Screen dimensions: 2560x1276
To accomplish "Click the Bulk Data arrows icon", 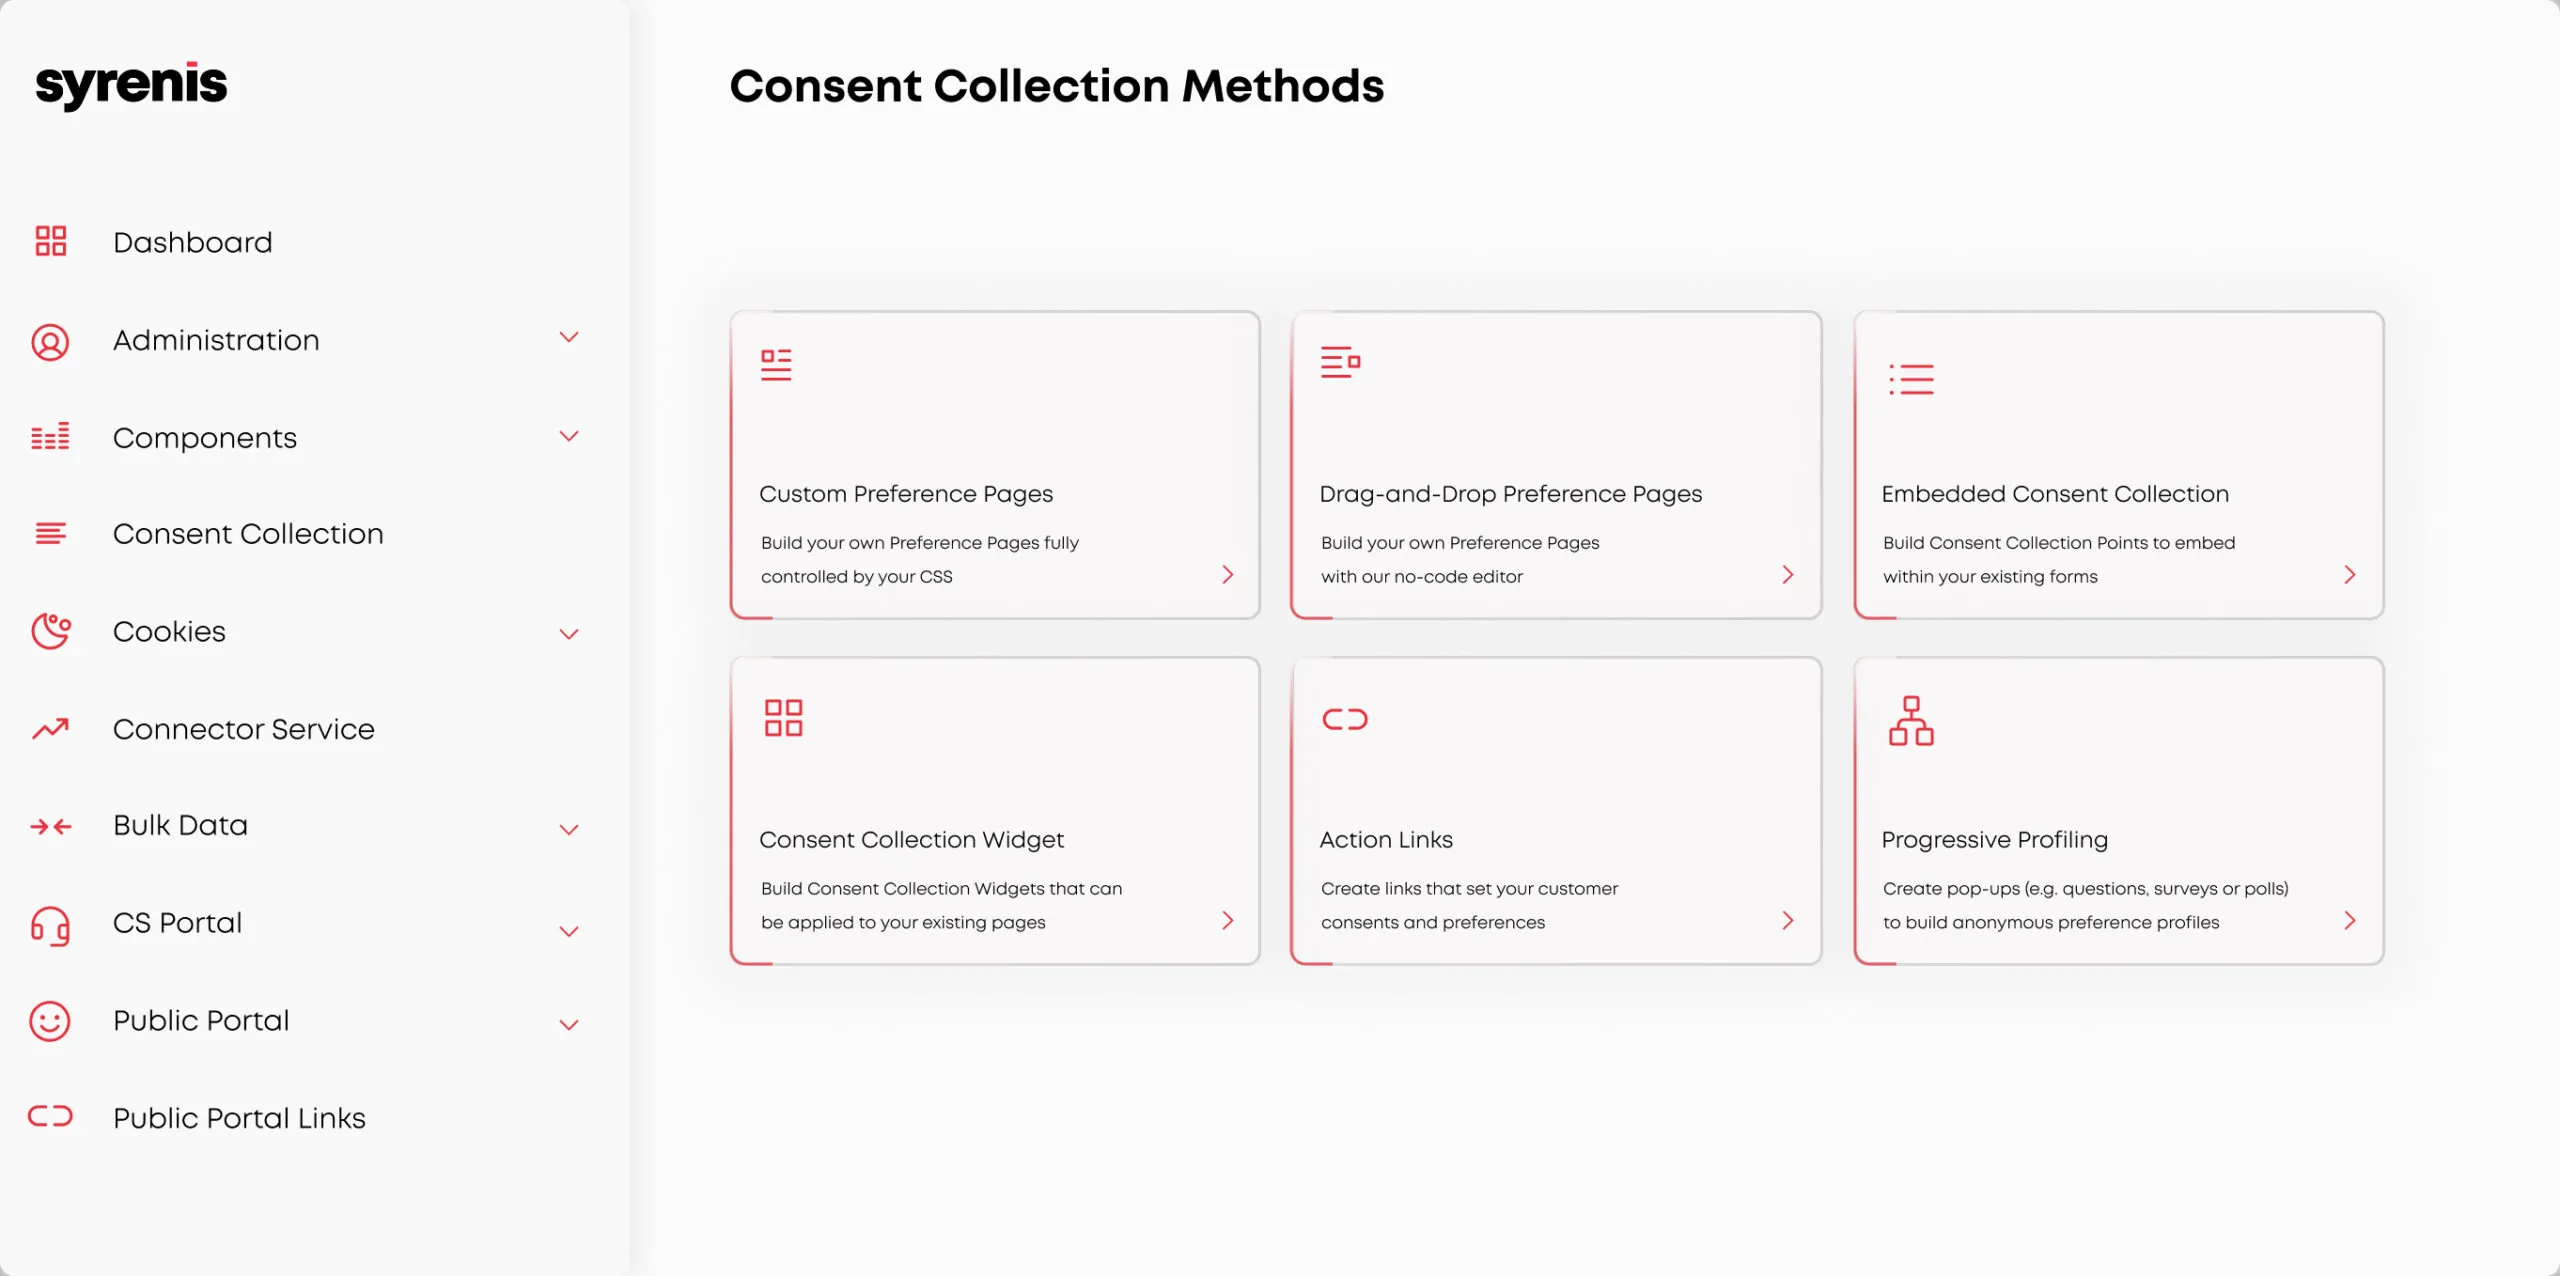I will coord(50,826).
